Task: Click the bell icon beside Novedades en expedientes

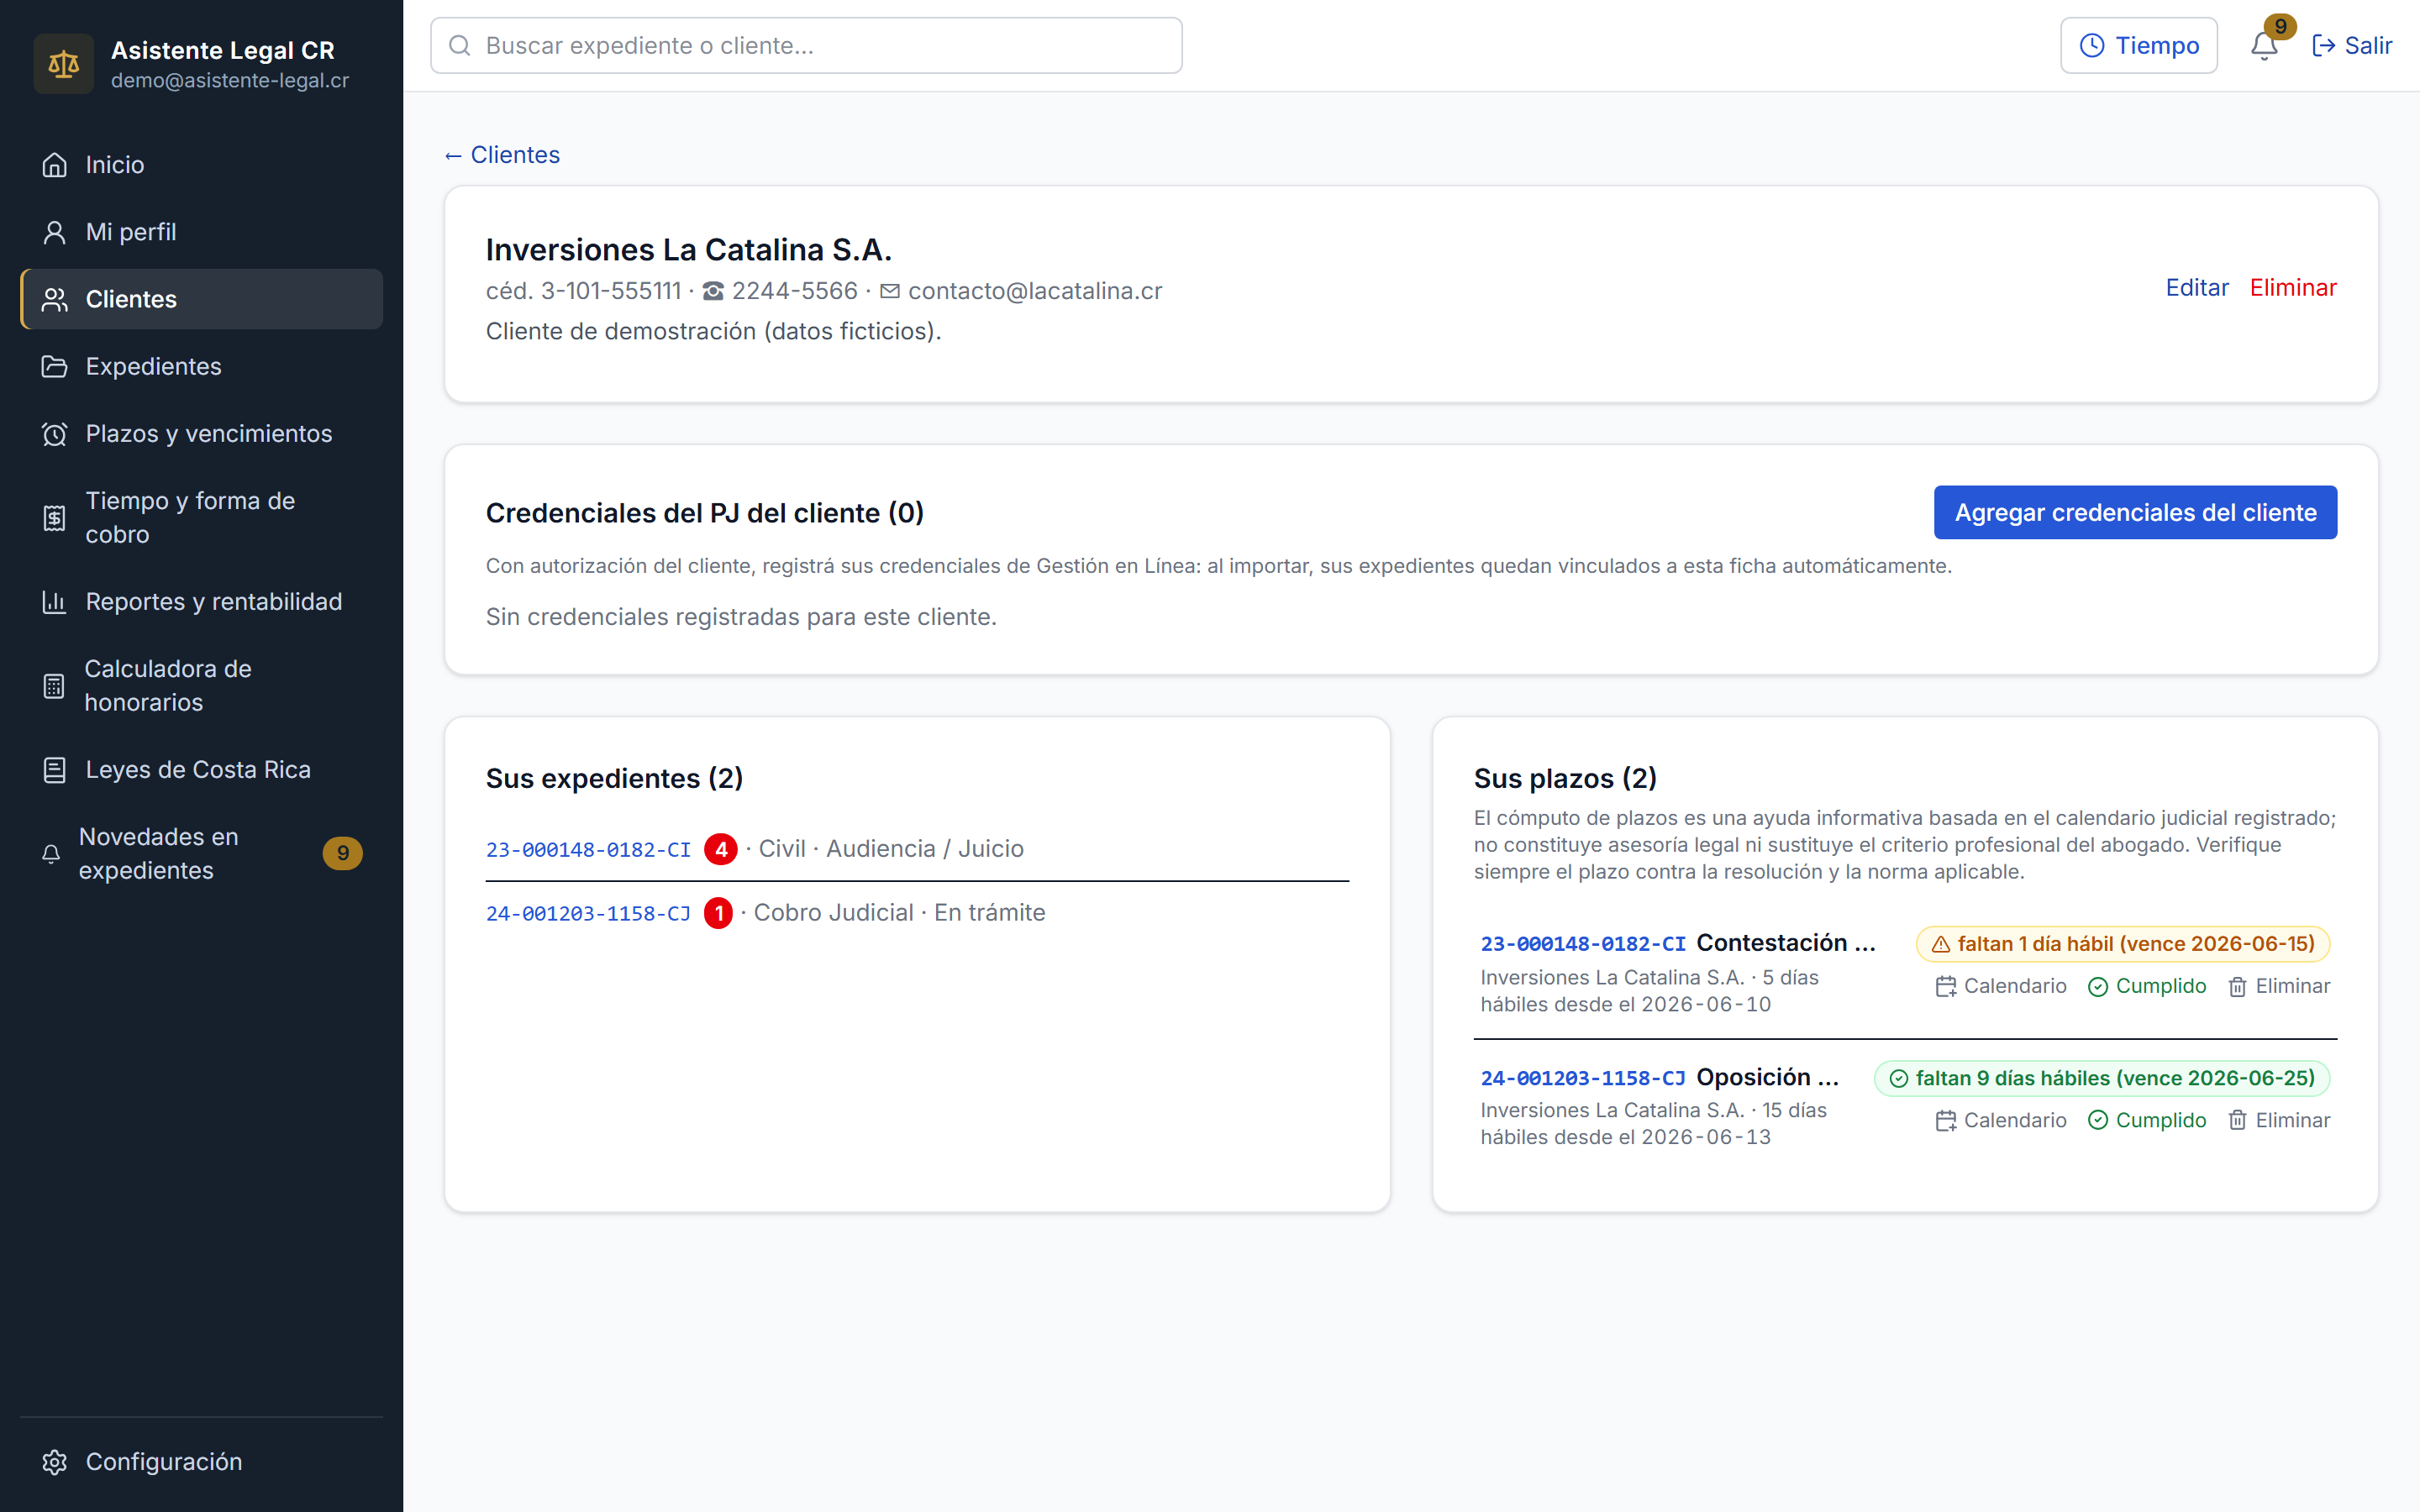Action: [x=51, y=853]
